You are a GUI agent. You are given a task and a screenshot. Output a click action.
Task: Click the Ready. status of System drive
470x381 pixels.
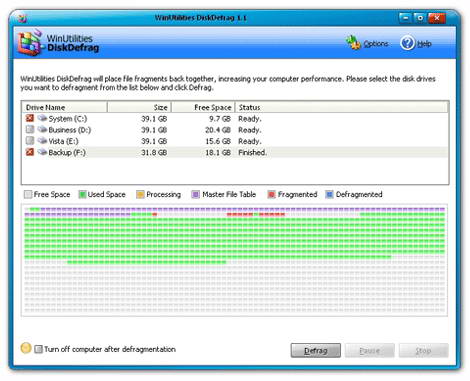[x=250, y=119]
